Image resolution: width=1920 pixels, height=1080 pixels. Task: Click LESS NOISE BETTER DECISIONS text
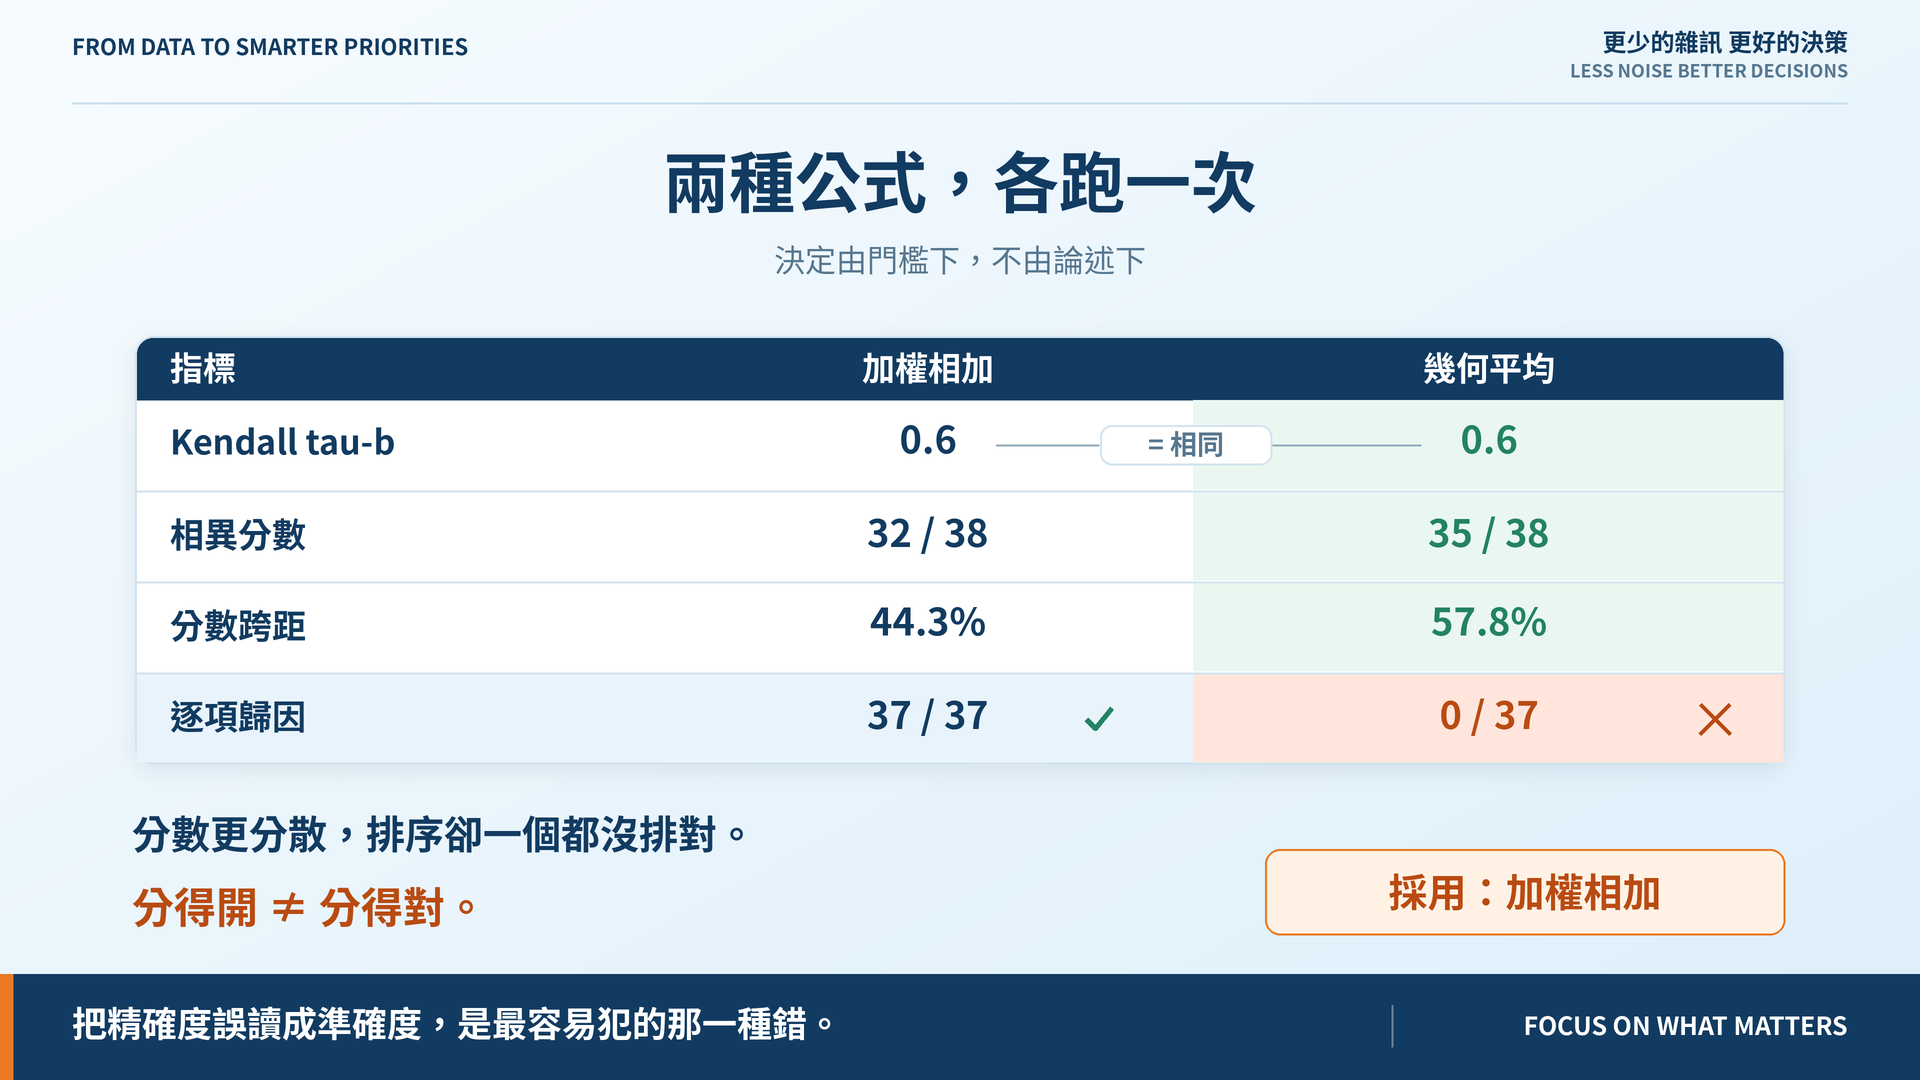[x=1709, y=71]
